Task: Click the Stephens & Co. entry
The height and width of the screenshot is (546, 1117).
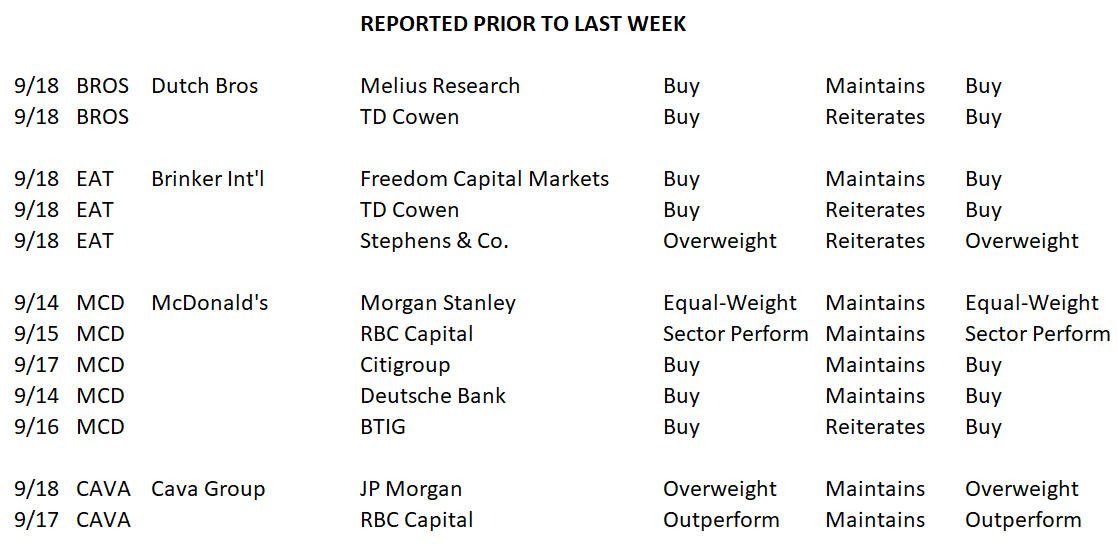Action: pos(435,241)
